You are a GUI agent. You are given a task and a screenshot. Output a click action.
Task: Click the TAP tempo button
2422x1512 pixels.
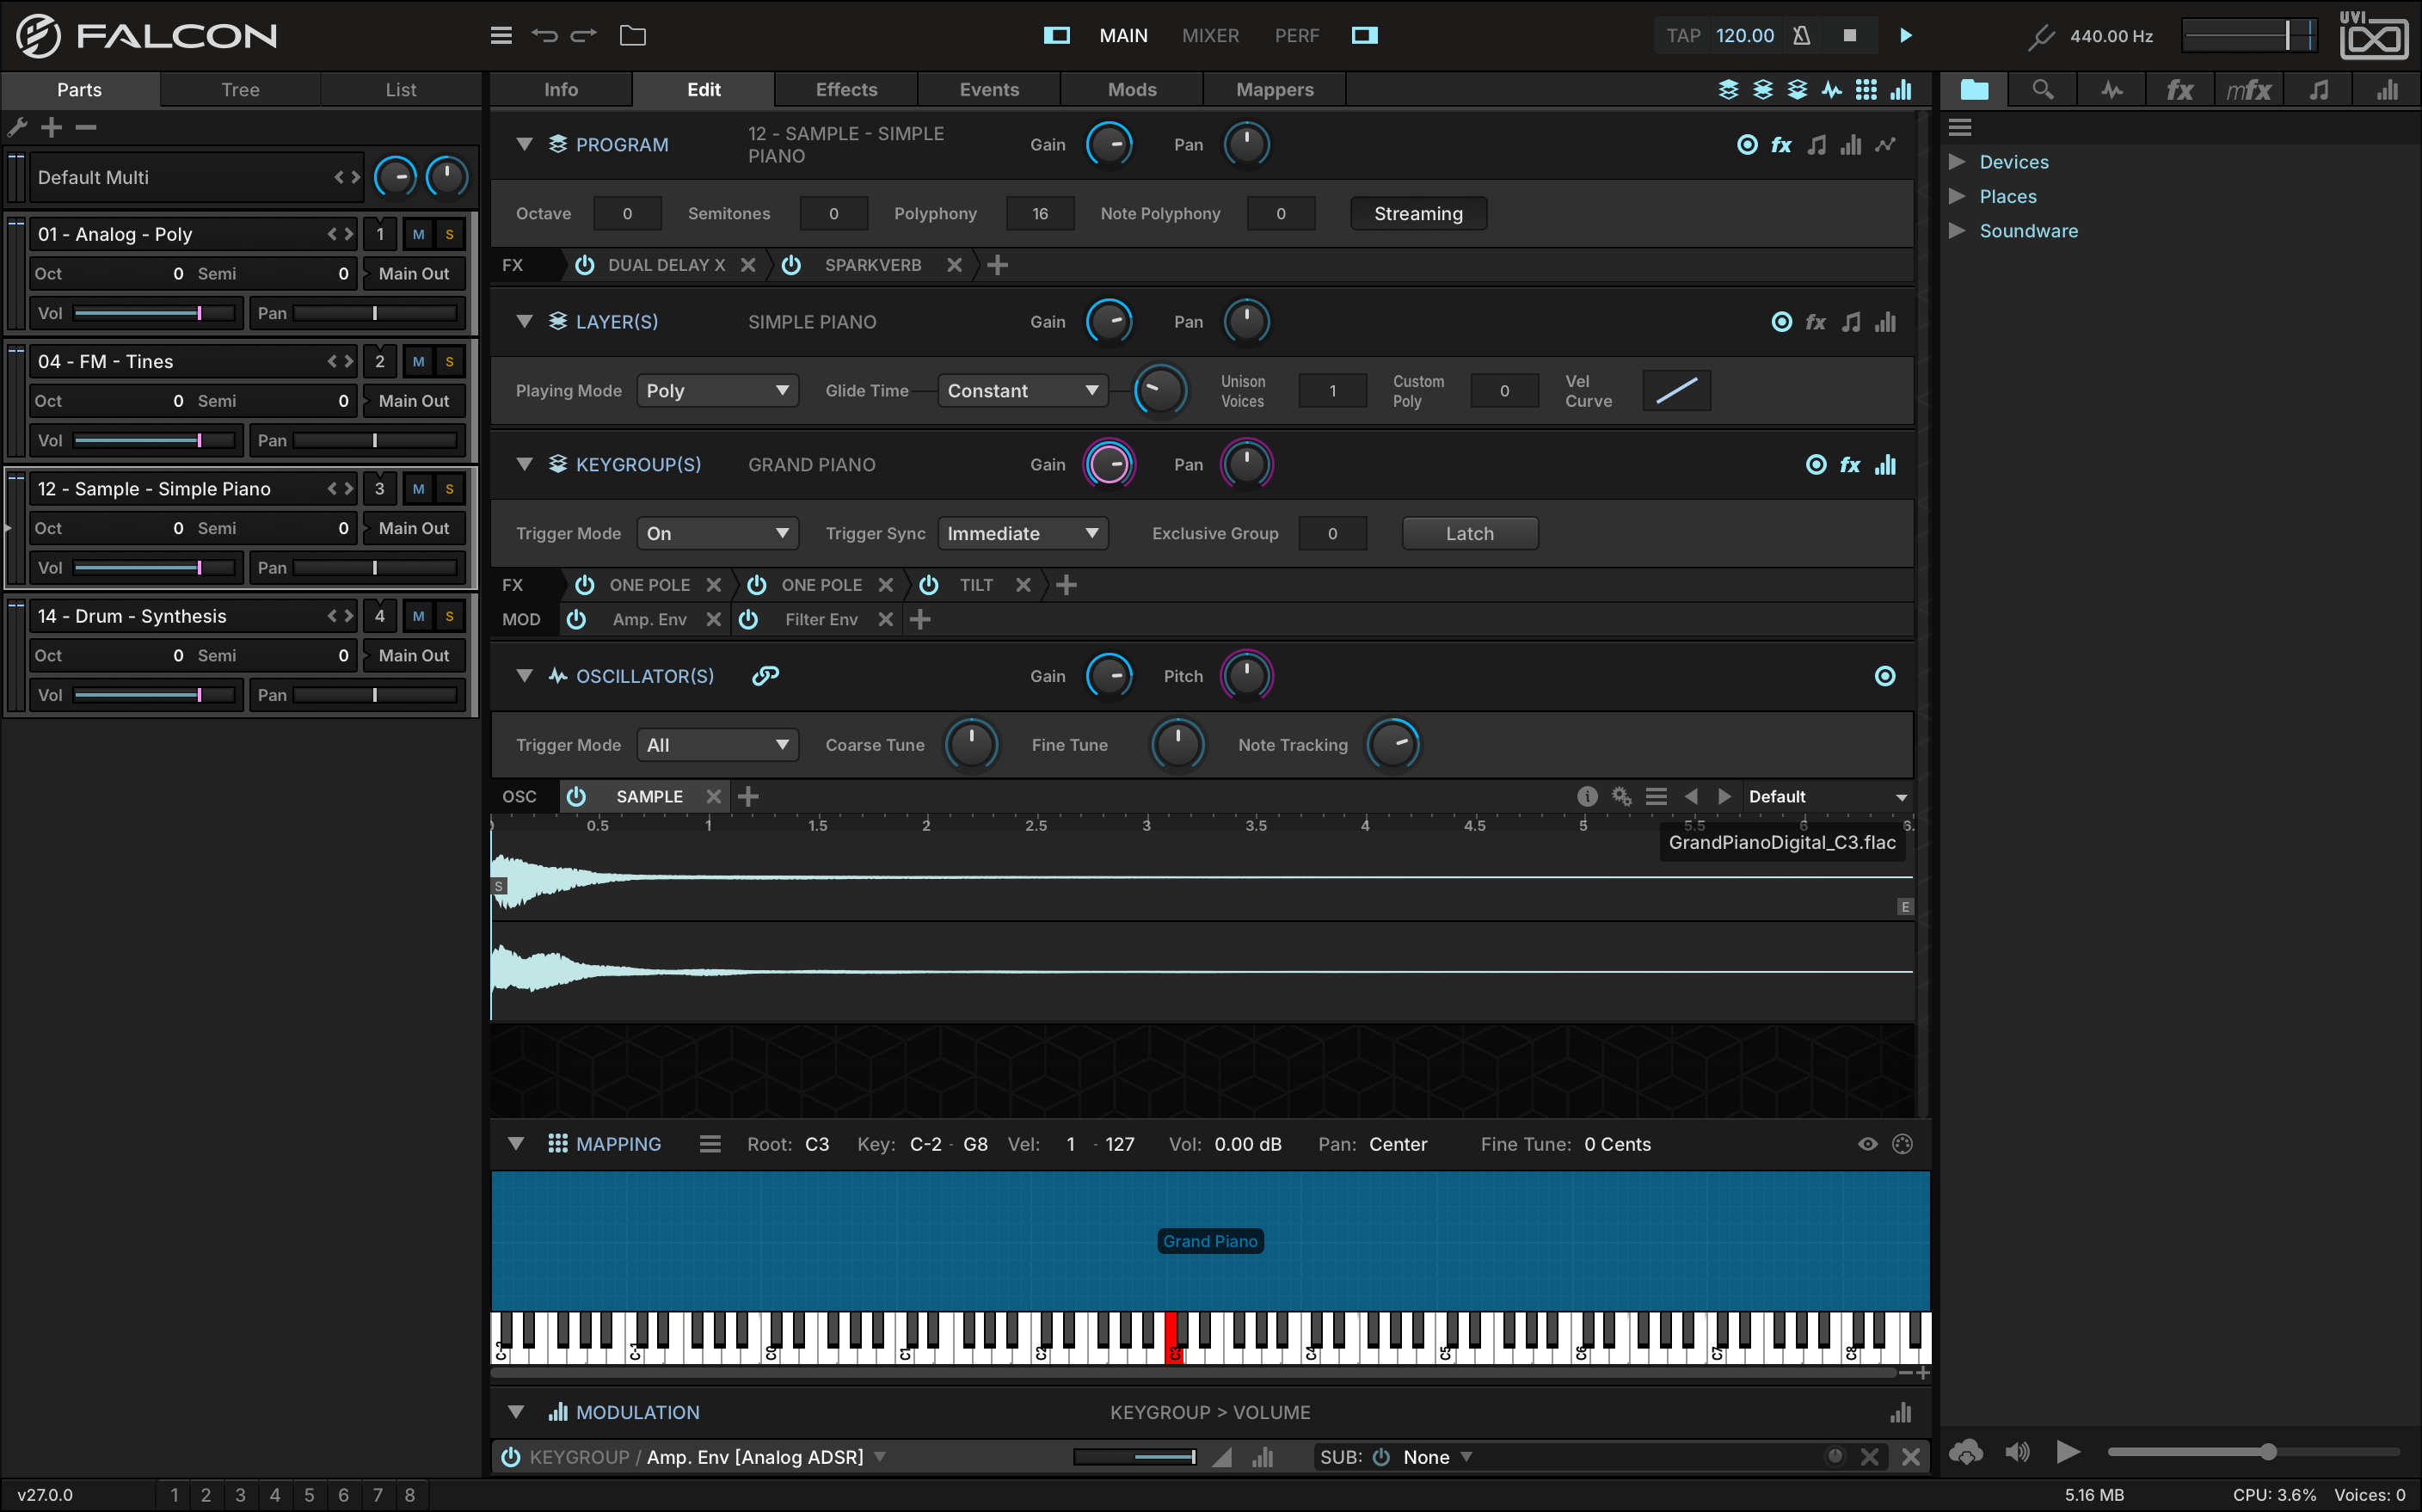[1683, 36]
